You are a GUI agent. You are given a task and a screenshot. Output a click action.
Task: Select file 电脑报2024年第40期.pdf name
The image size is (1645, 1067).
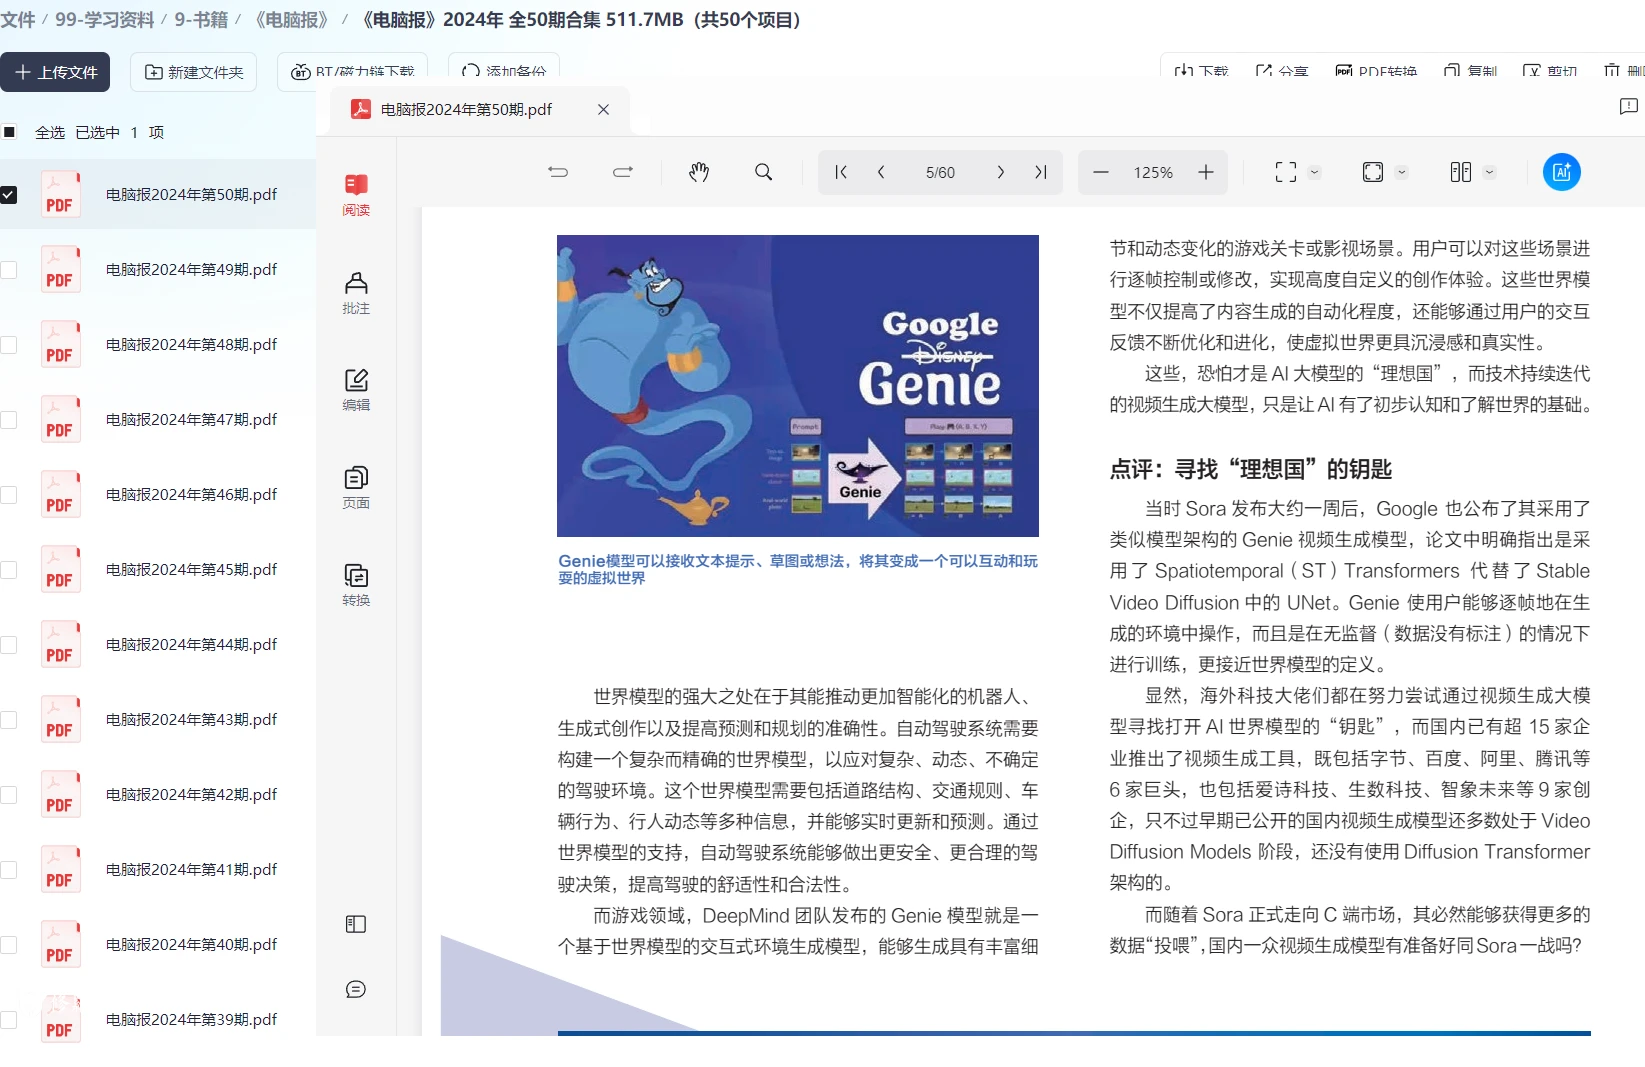point(191,944)
